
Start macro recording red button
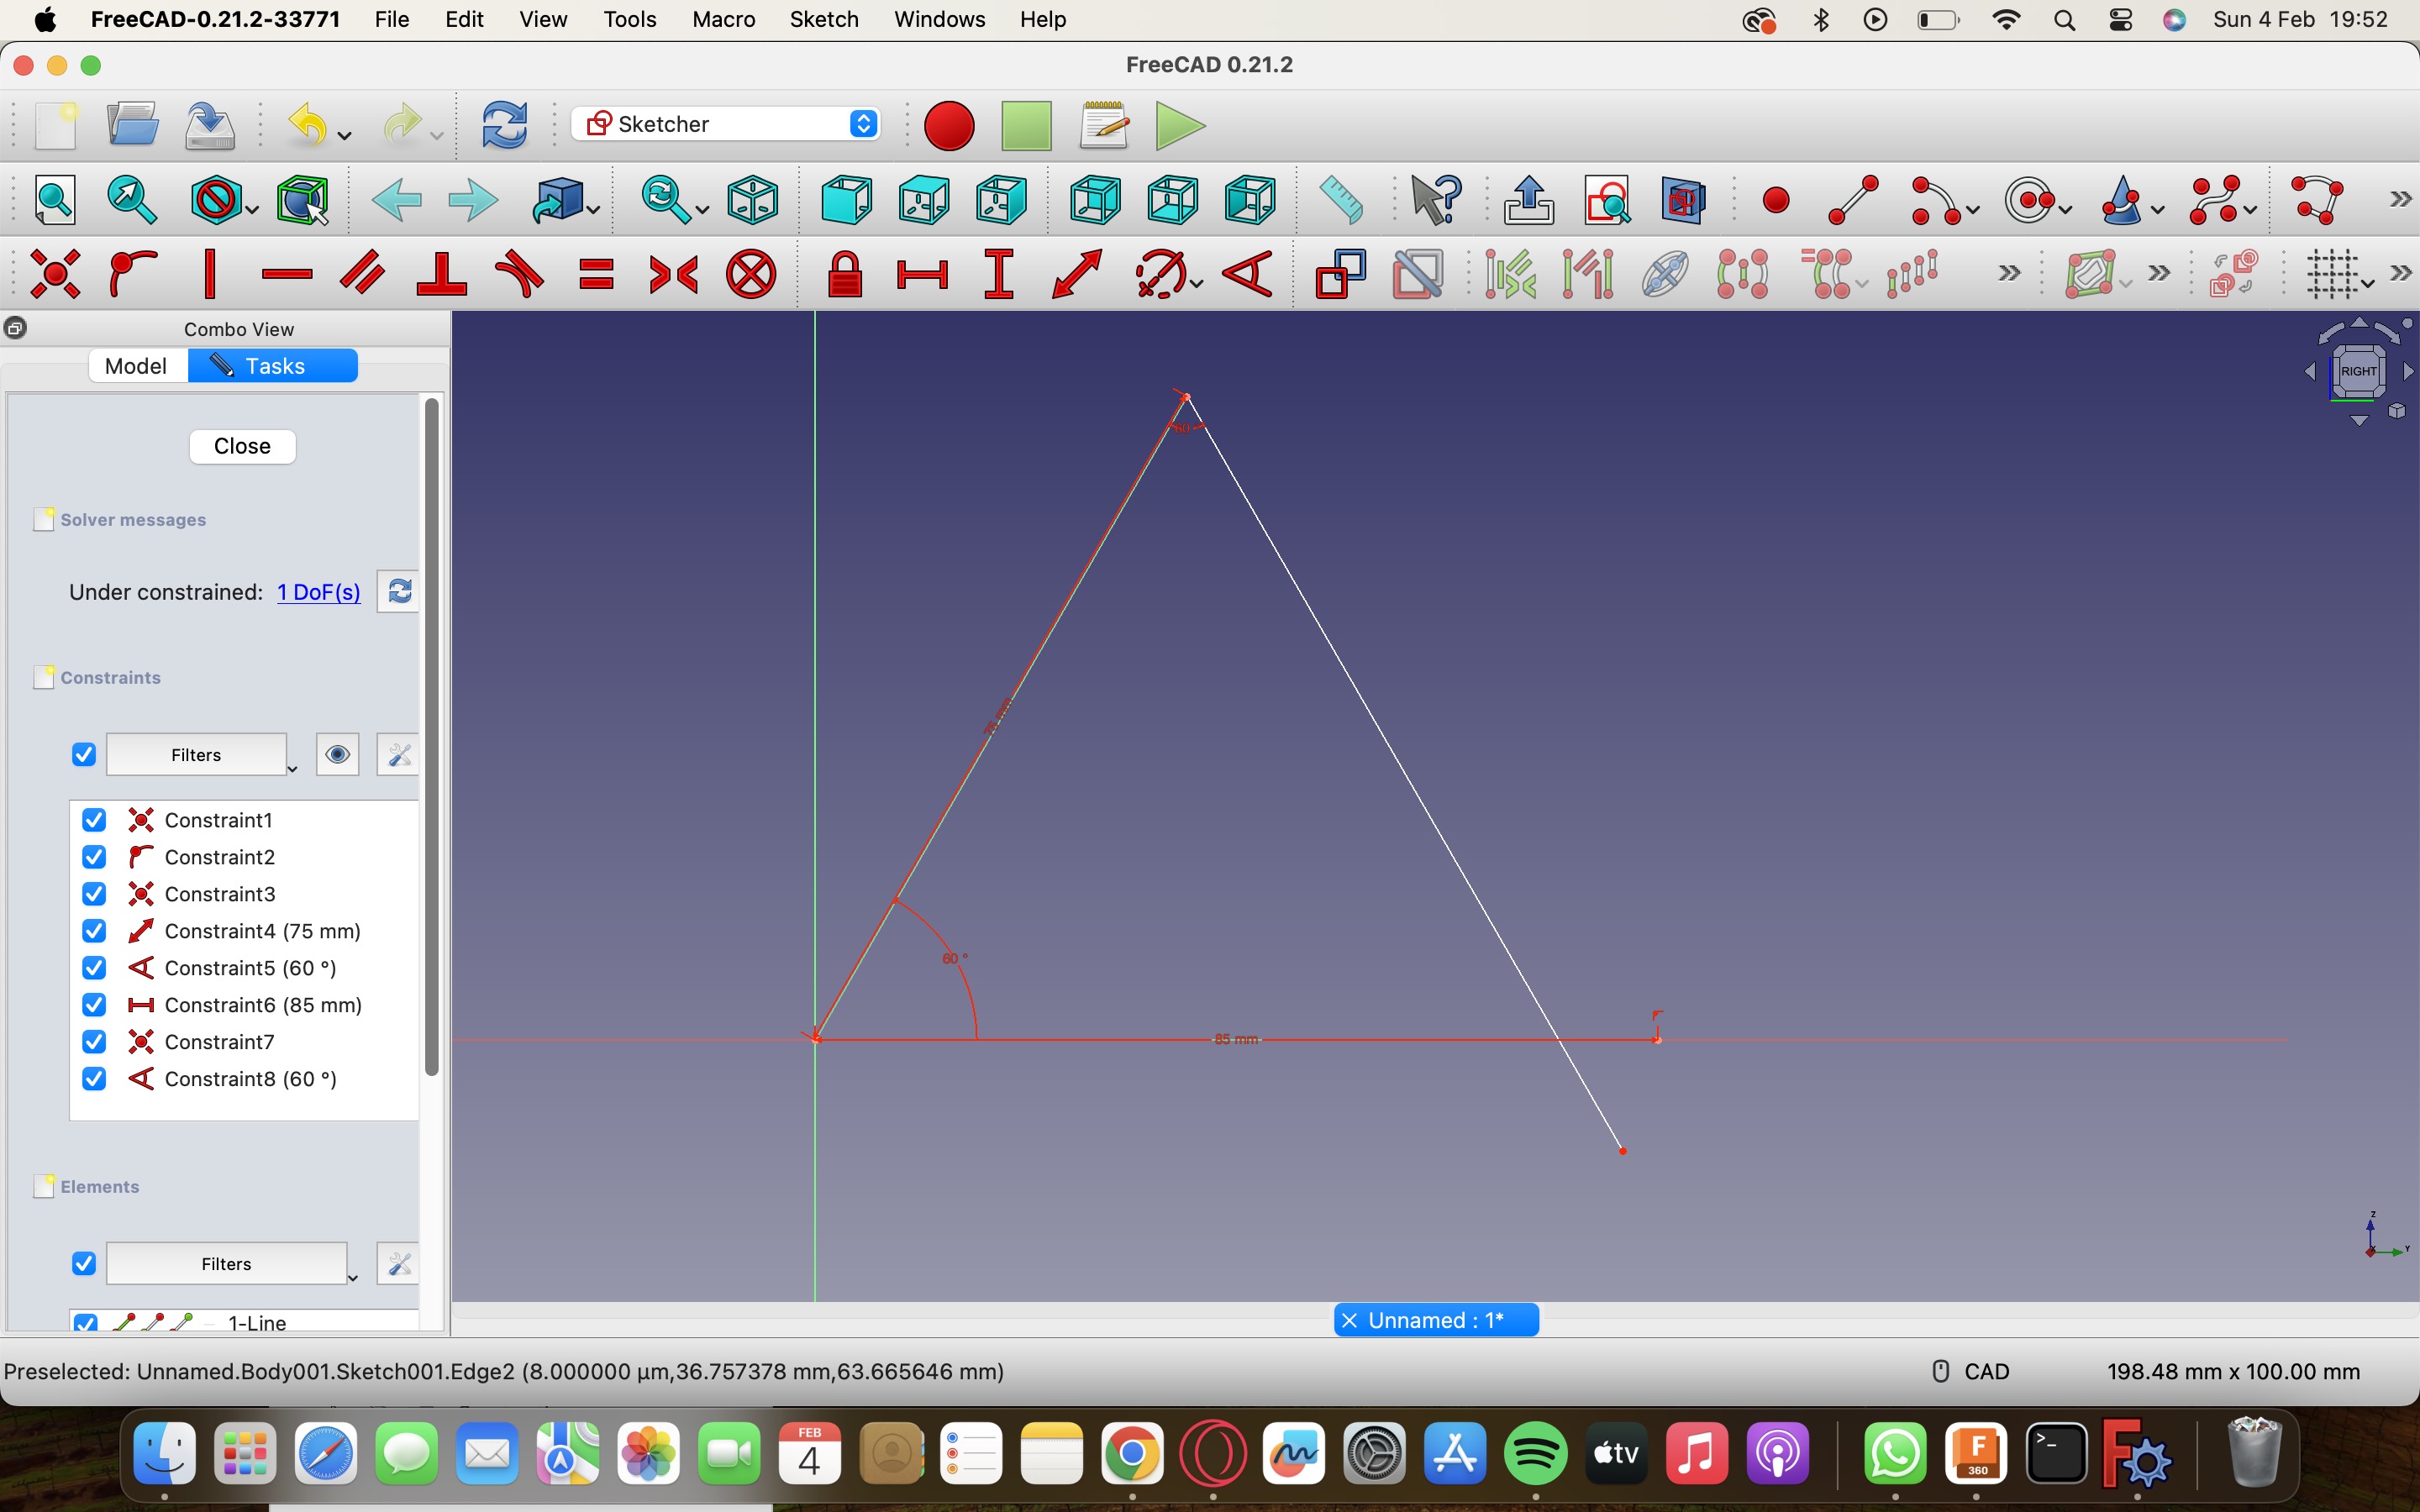949,126
